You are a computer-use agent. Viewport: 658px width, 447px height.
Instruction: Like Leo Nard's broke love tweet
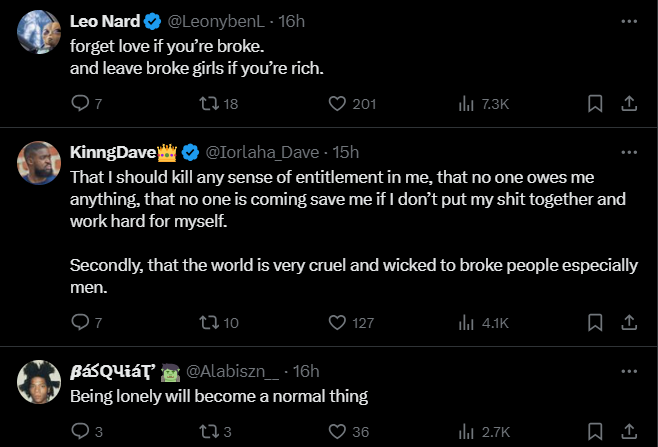click(338, 103)
